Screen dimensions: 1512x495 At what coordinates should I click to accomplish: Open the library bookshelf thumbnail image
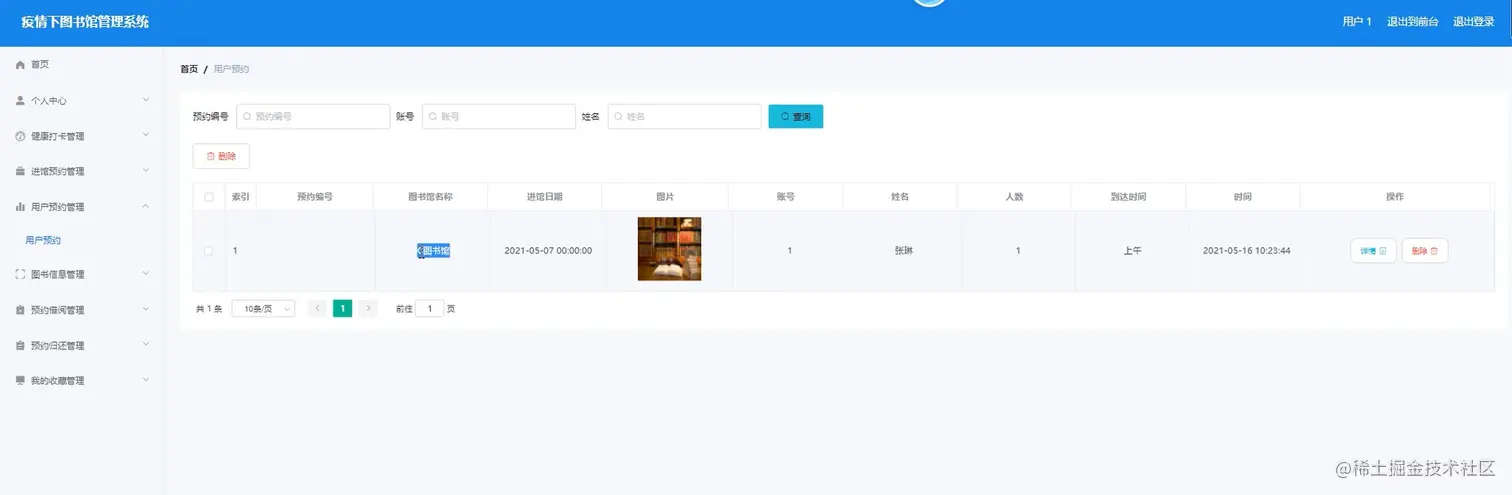(669, 249)
